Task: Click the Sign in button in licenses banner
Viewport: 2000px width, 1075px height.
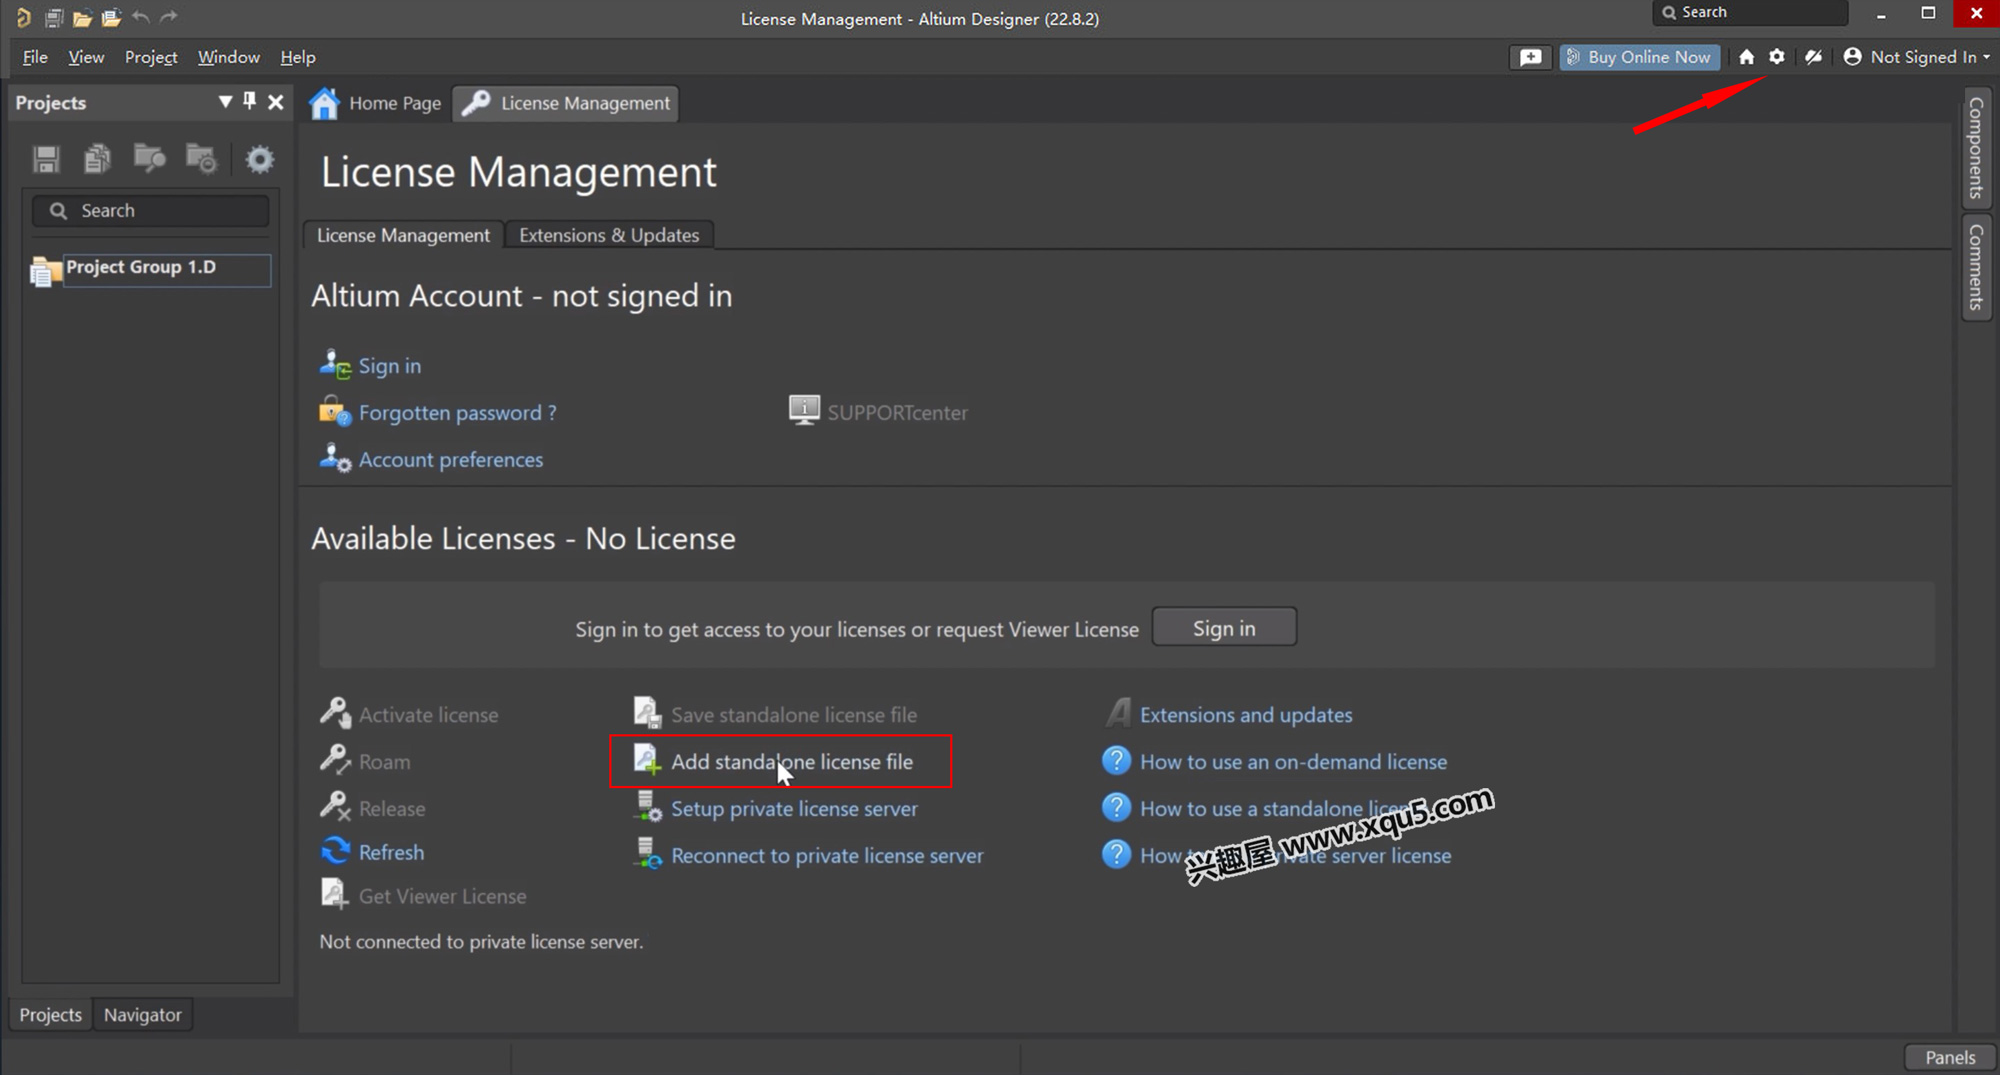Action: 1224,627
